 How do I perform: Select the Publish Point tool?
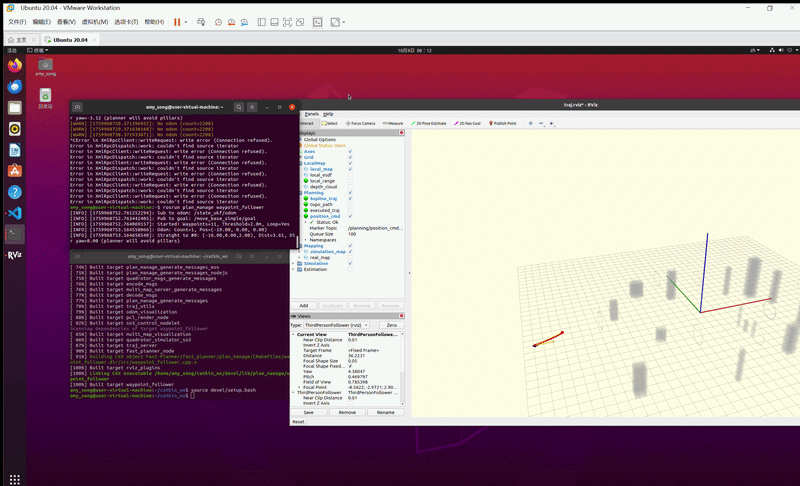[x=503, y=123]
